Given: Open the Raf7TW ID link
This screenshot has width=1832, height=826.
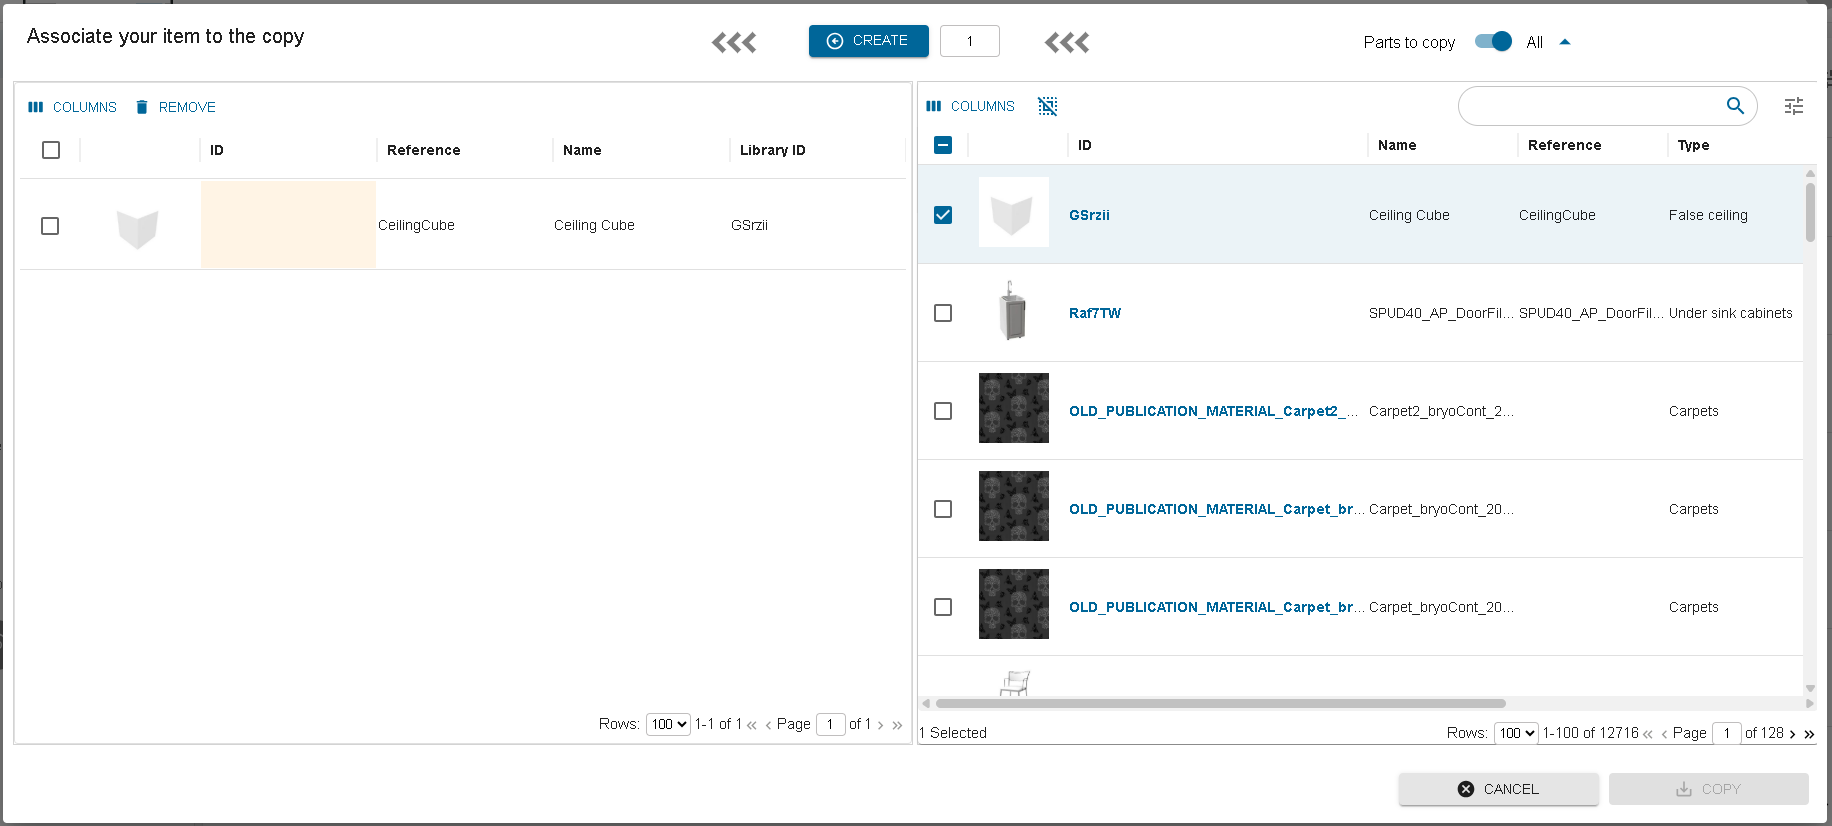Looking at the screenshot, I should (1095, 313).
